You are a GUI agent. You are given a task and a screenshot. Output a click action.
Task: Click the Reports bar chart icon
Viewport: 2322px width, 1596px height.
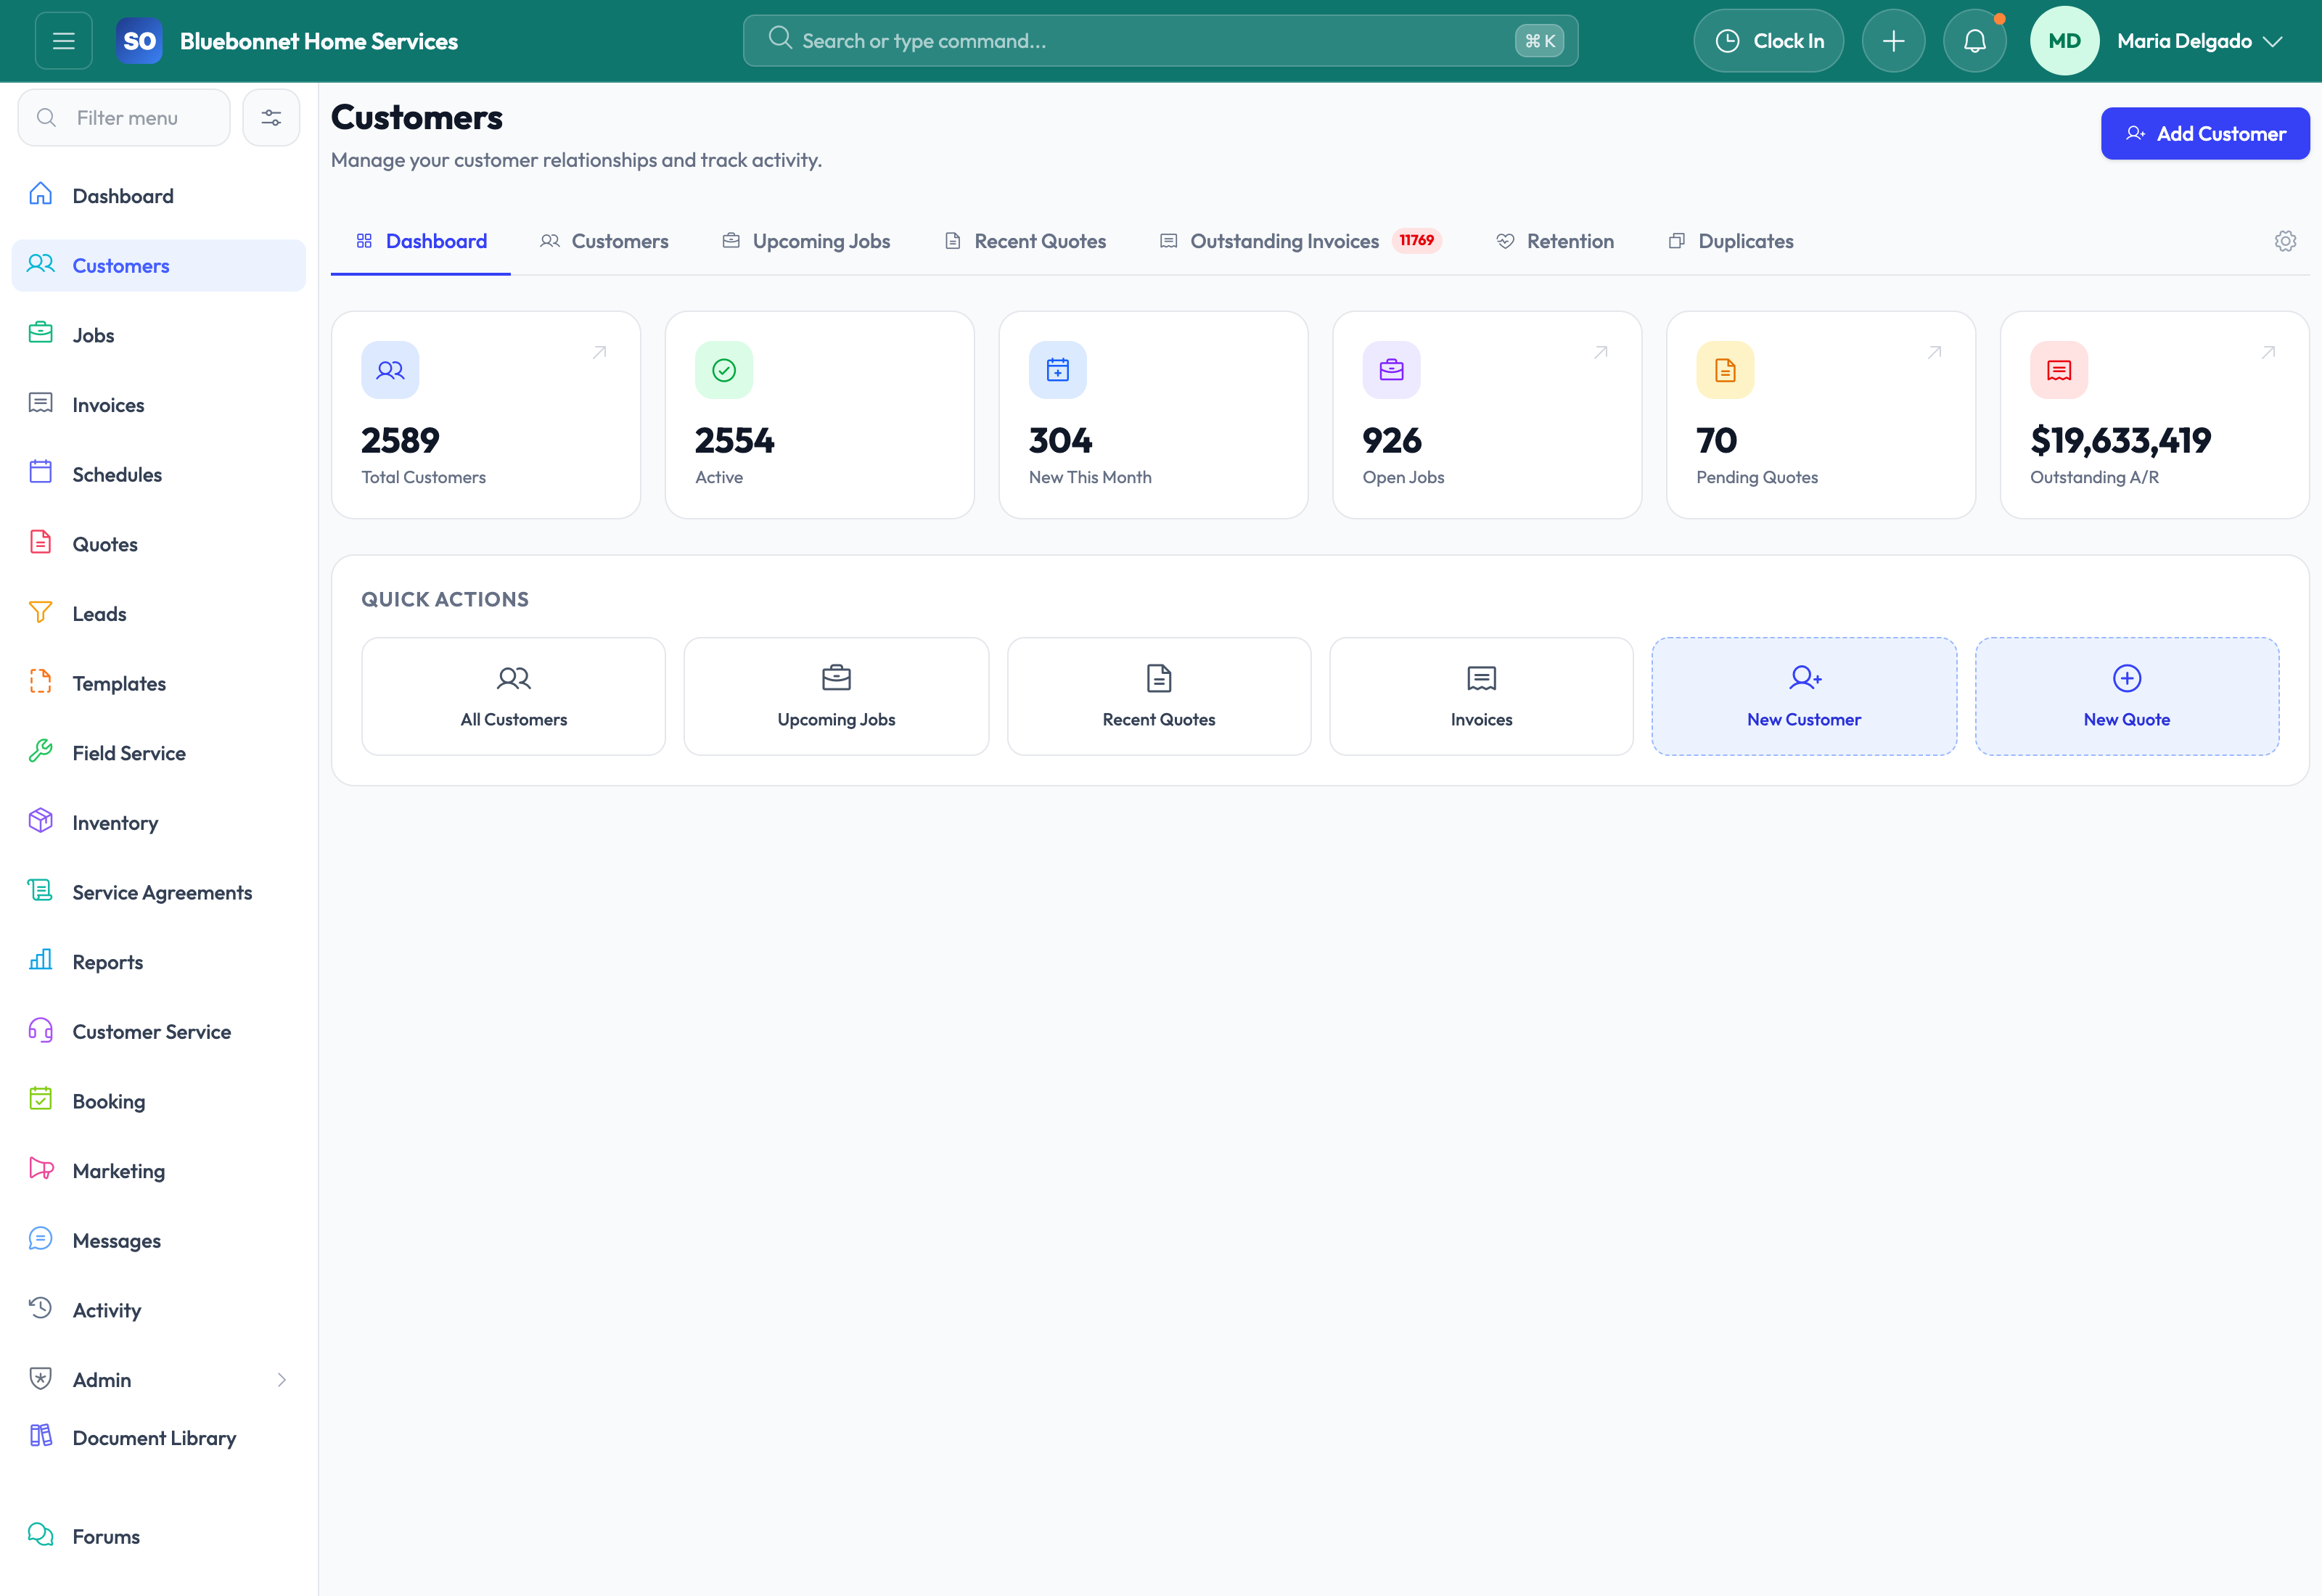(41, 960)
